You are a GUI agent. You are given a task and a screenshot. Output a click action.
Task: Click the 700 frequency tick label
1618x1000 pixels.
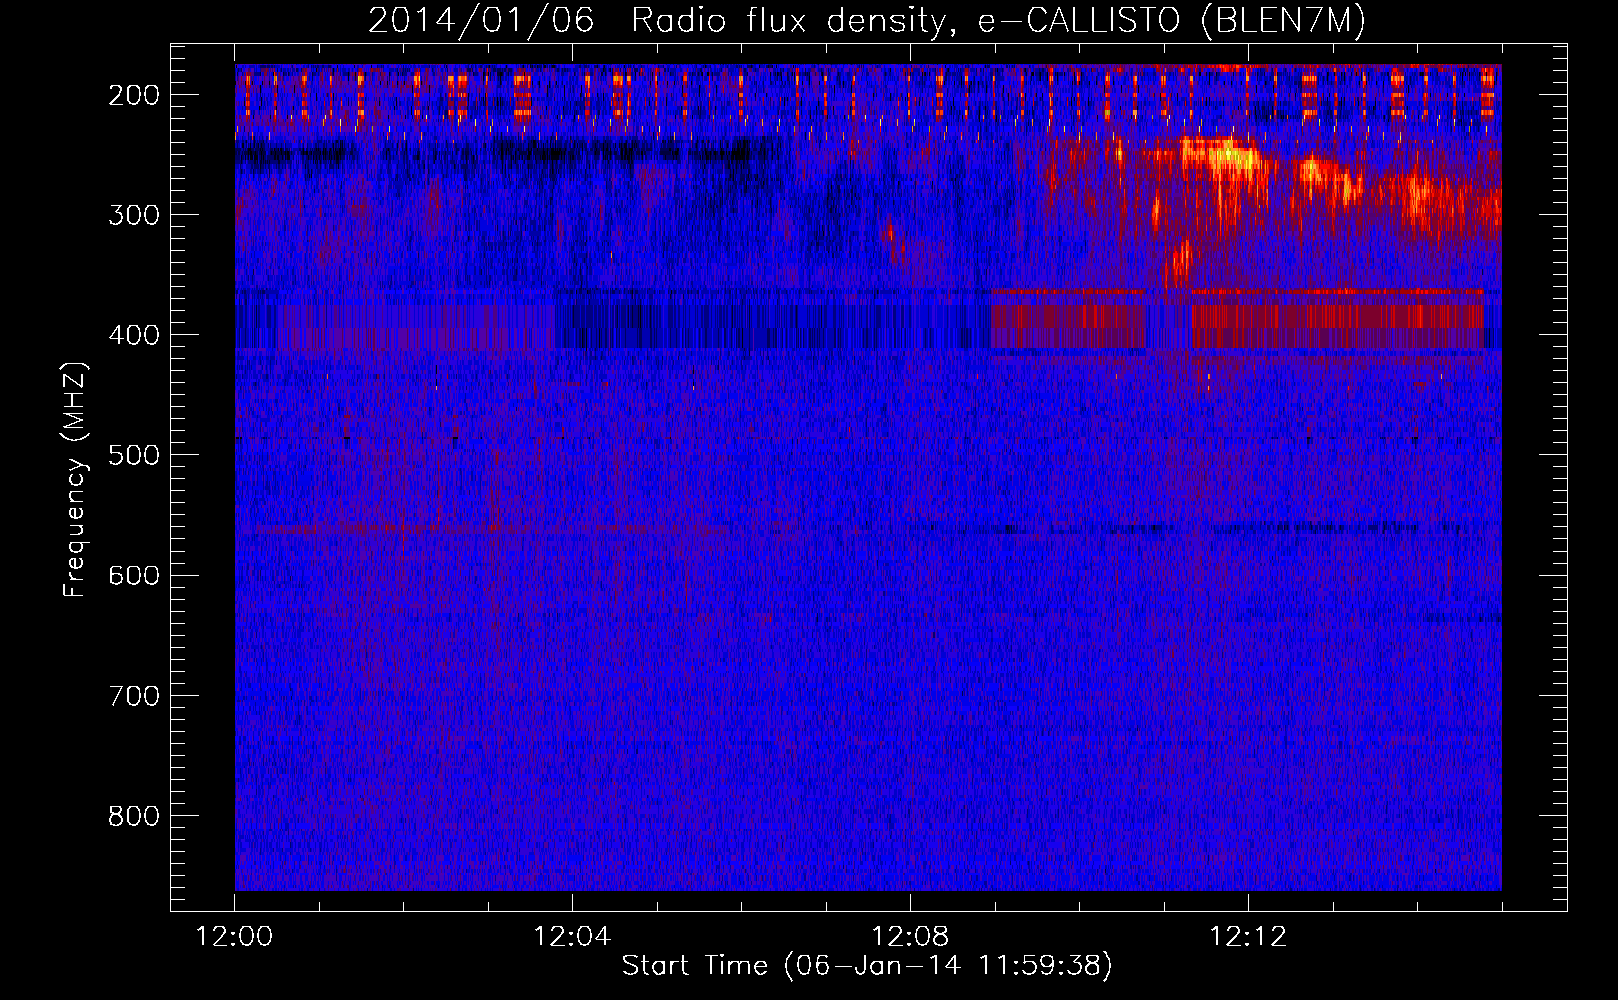tap(134, 695)
